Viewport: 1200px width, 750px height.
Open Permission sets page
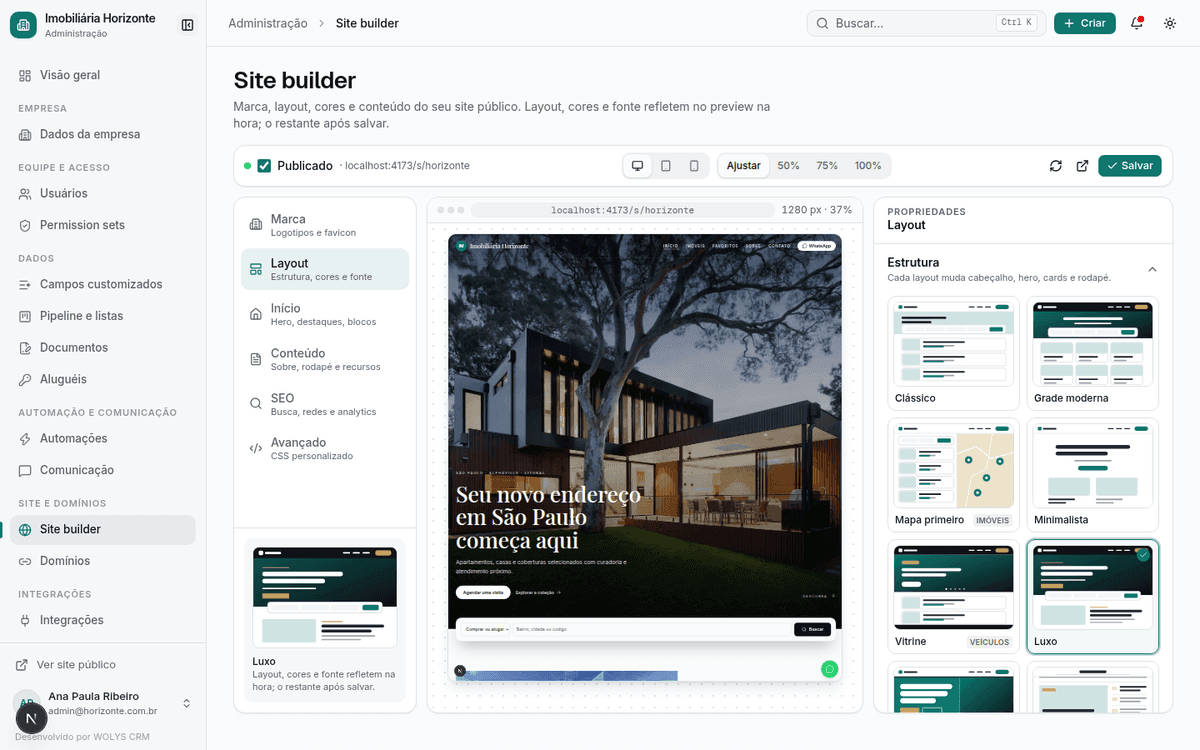point(103,225)
